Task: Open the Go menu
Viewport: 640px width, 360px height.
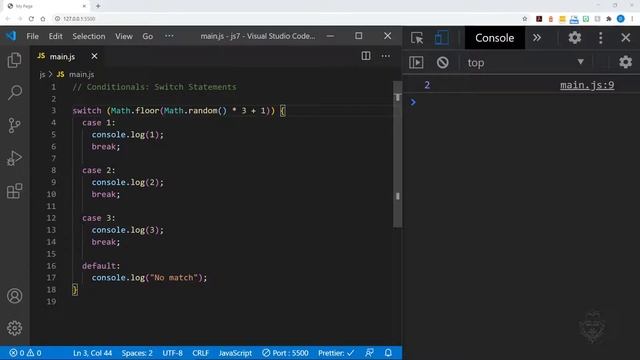Action: (147, 36)
